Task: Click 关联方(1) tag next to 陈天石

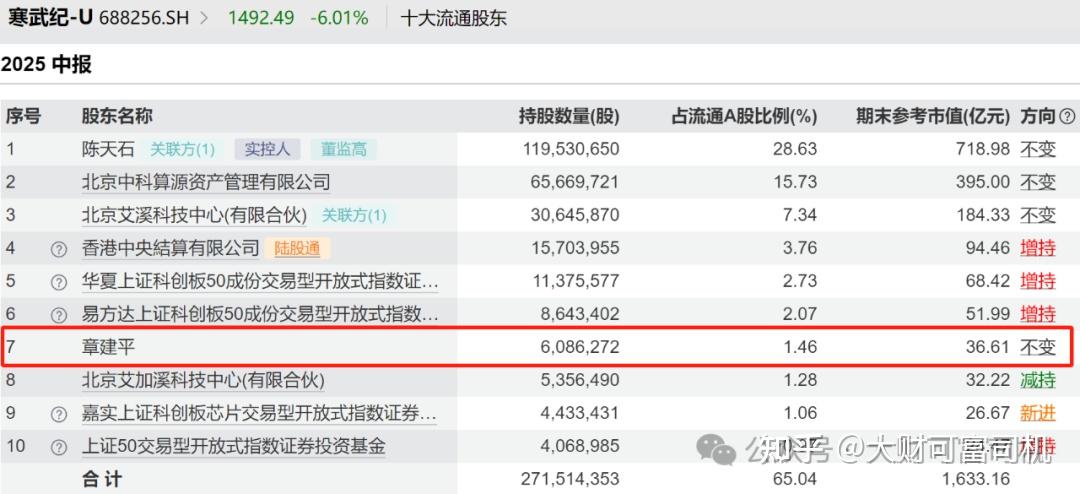Action: [x=183, y=149]
